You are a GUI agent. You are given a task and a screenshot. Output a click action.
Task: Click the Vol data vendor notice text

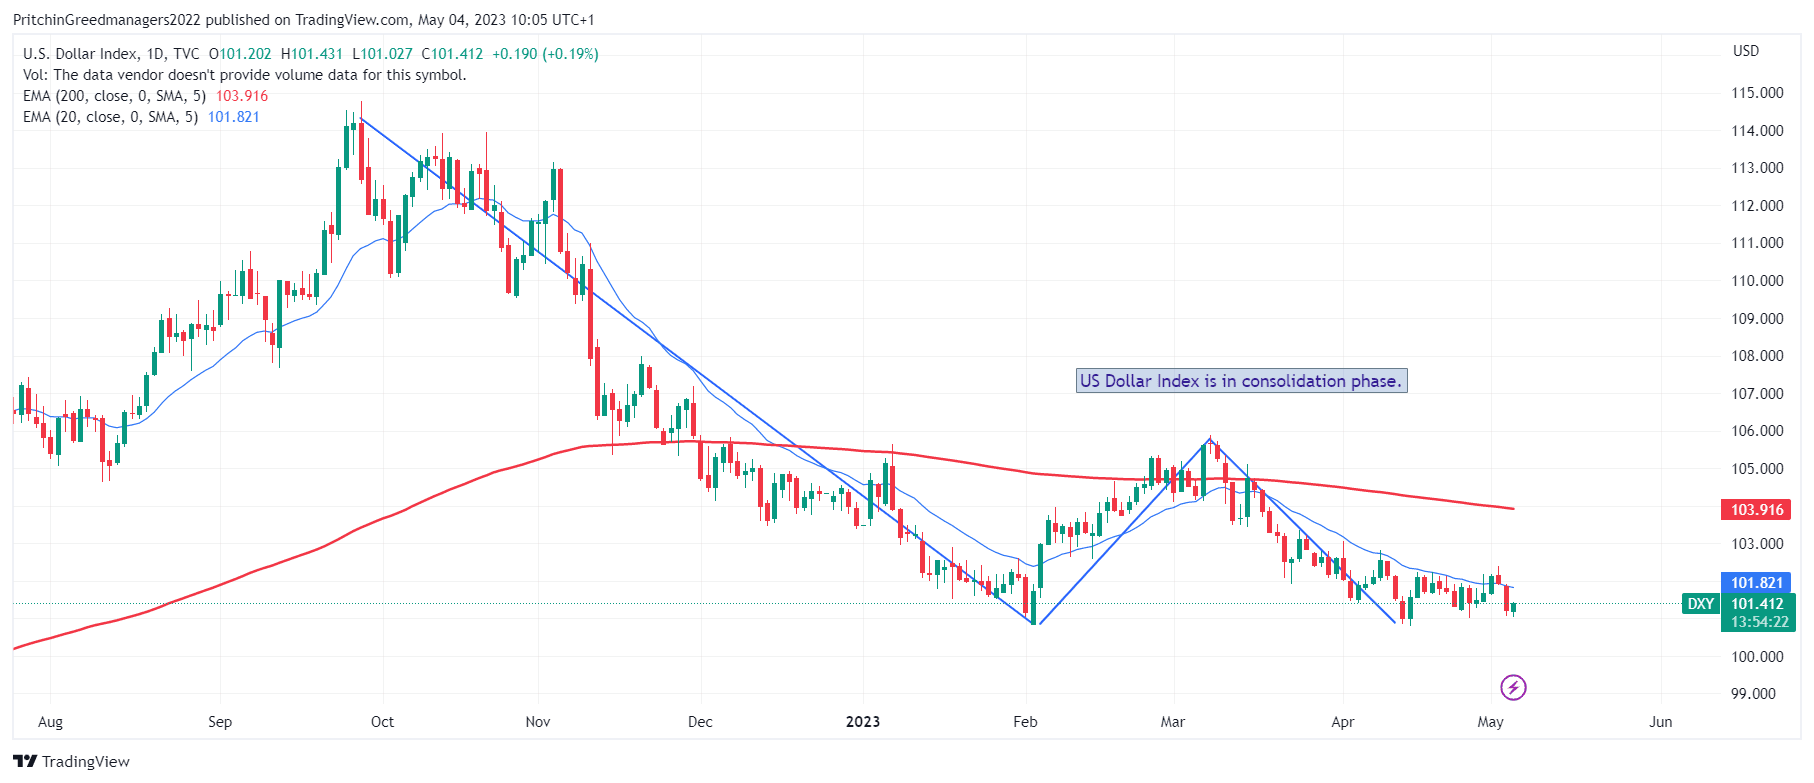tap(244, 75)
